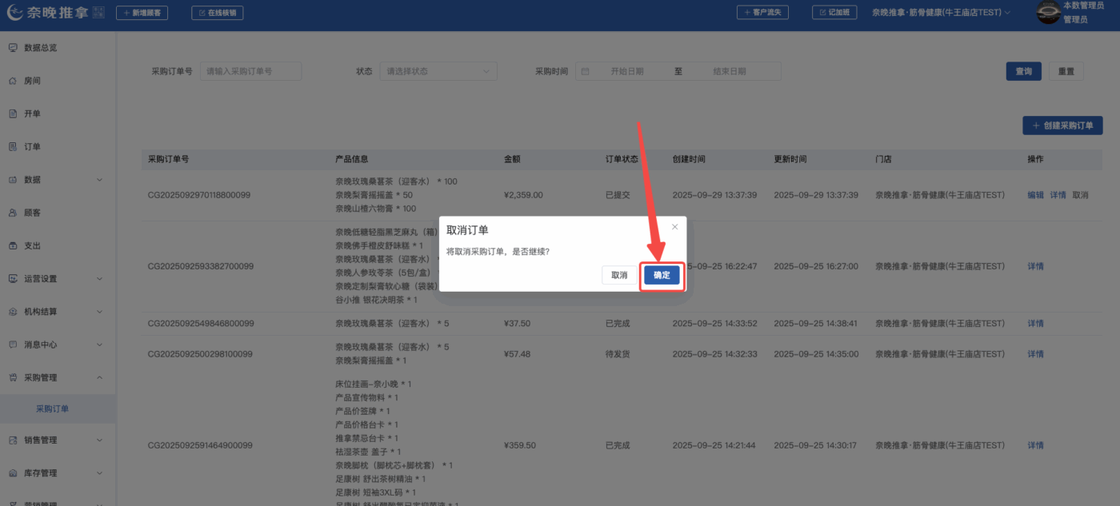Click the 订单状态 column header
Image resolution: width=1120 pixels, height=506 pixels.
point(621,159)
